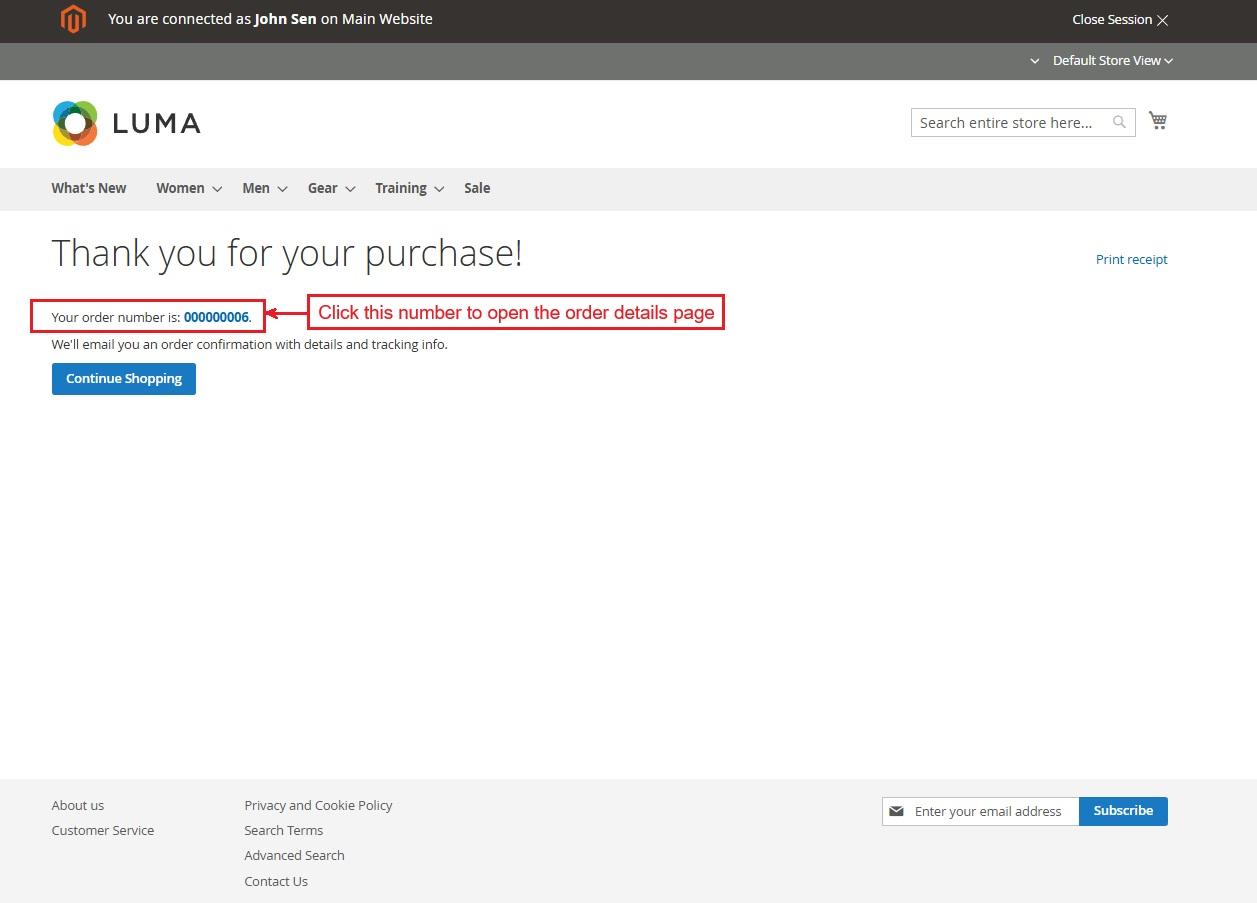
Task: Click the search magnifier icon
Action: coord(1119,122)
